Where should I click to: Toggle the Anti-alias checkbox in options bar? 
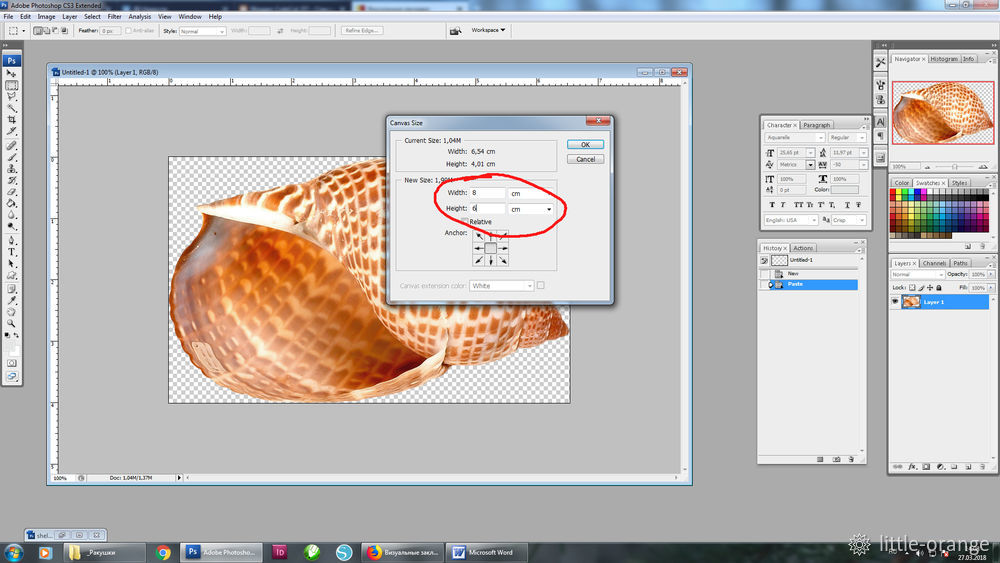pos(129,31)
